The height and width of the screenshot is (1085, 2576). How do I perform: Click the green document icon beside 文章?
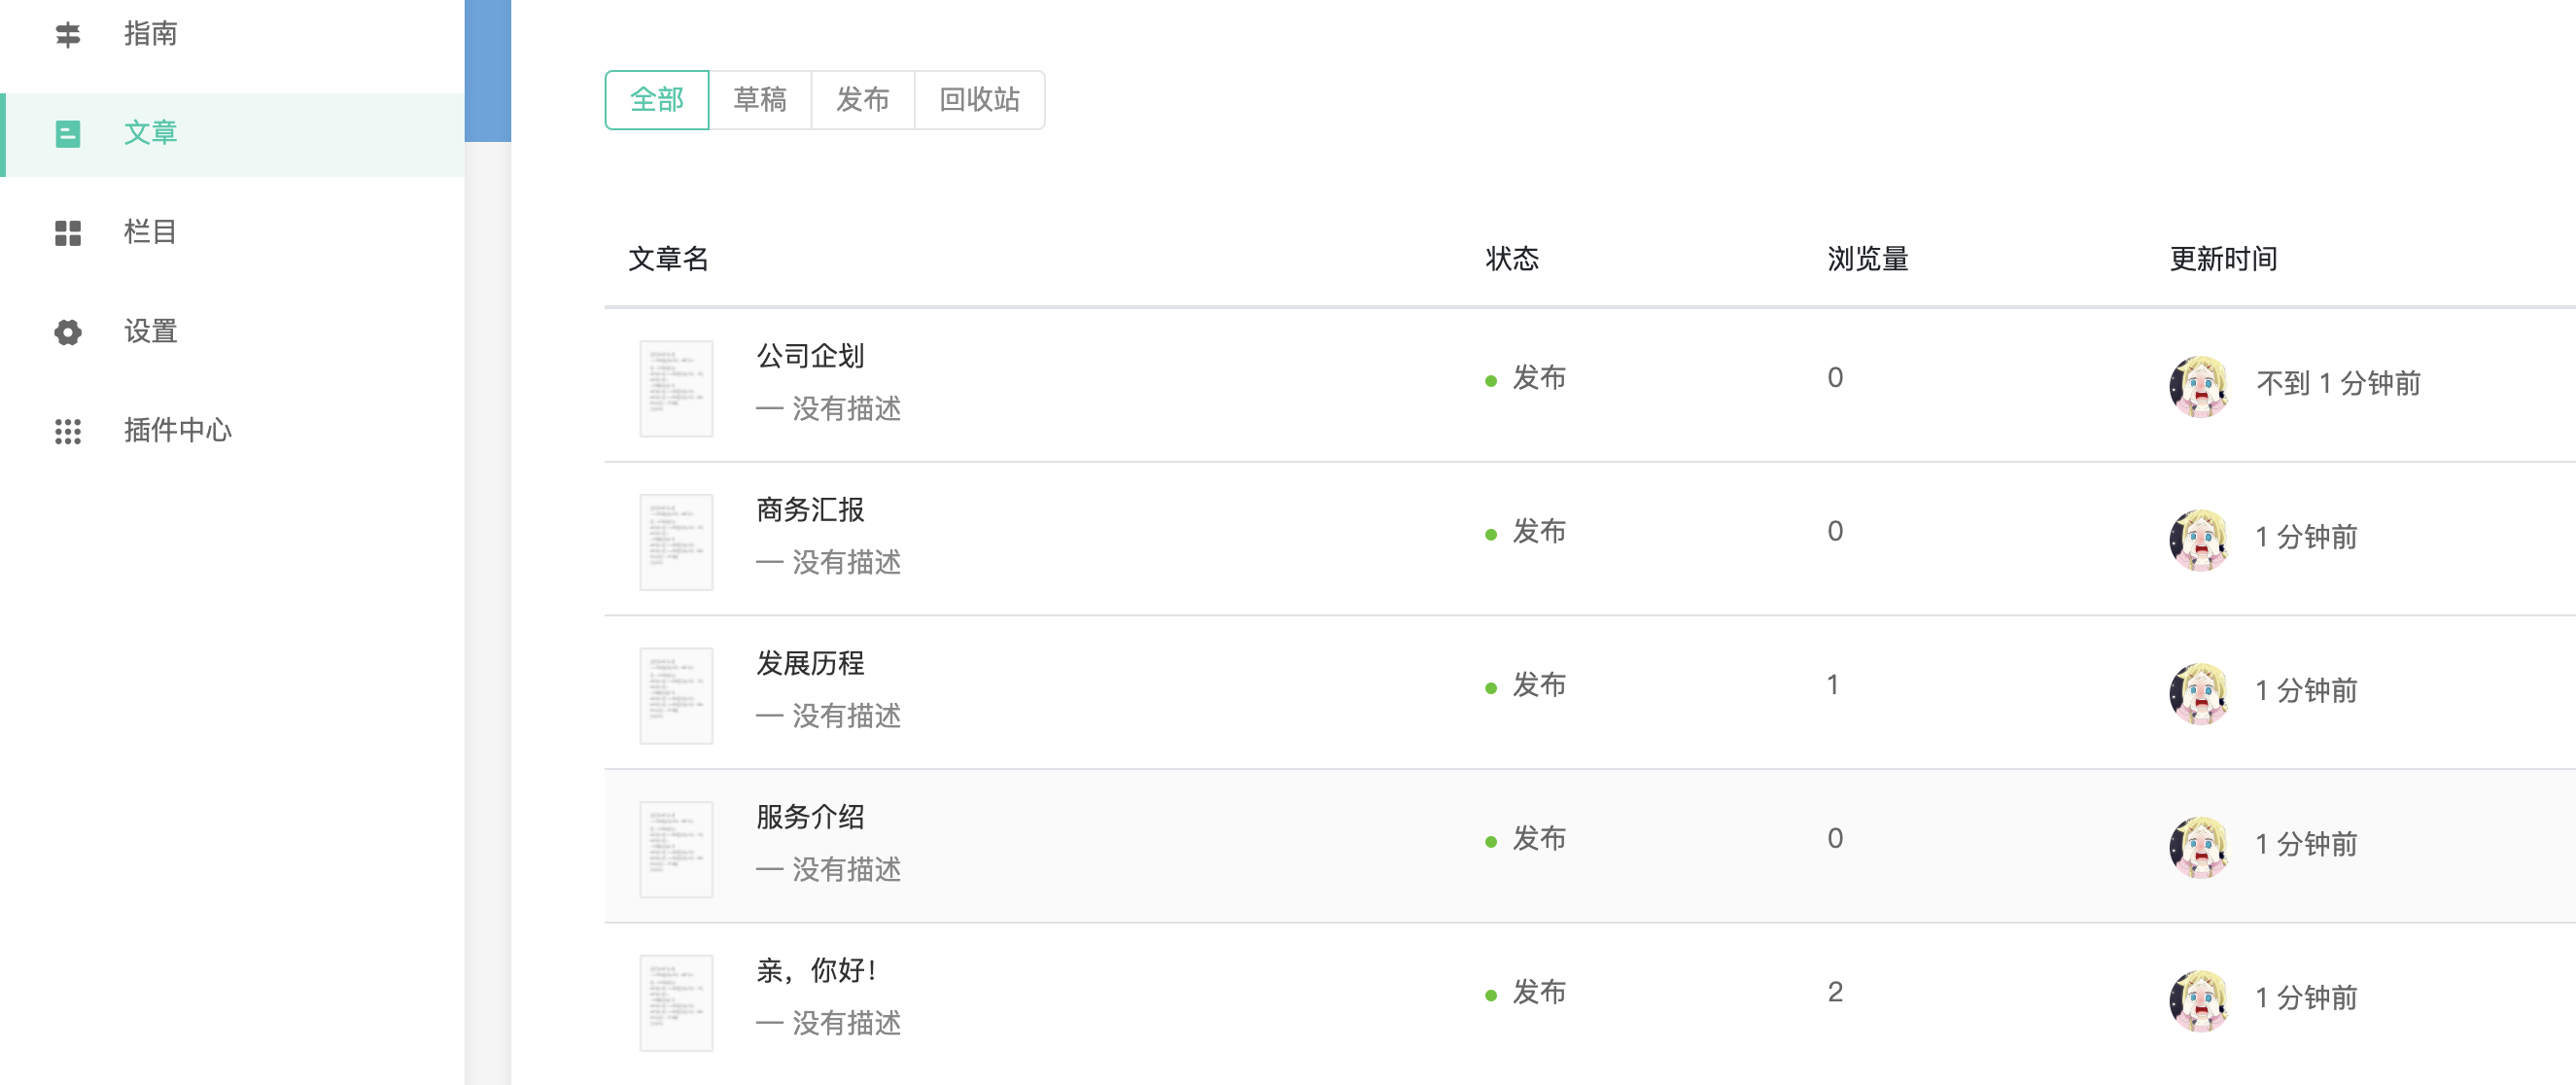68,134
